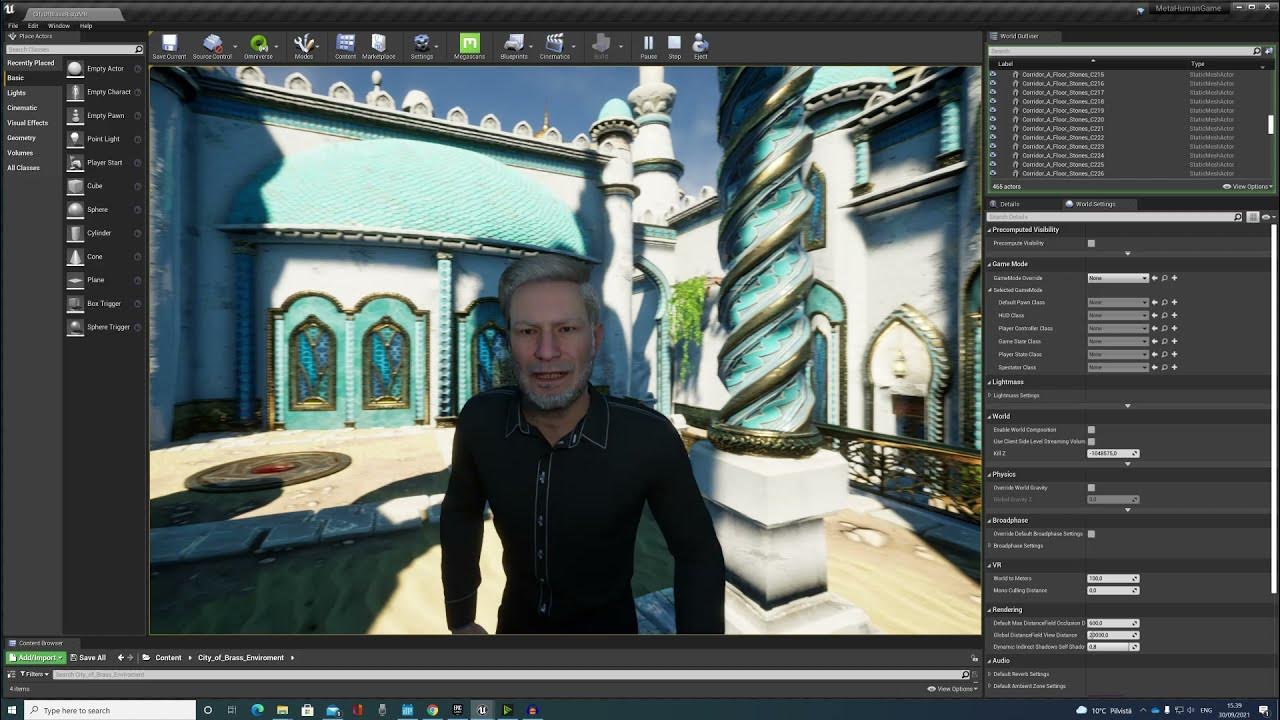Open the Help menu
This screenshot has height=720, width=1280.
85,25
